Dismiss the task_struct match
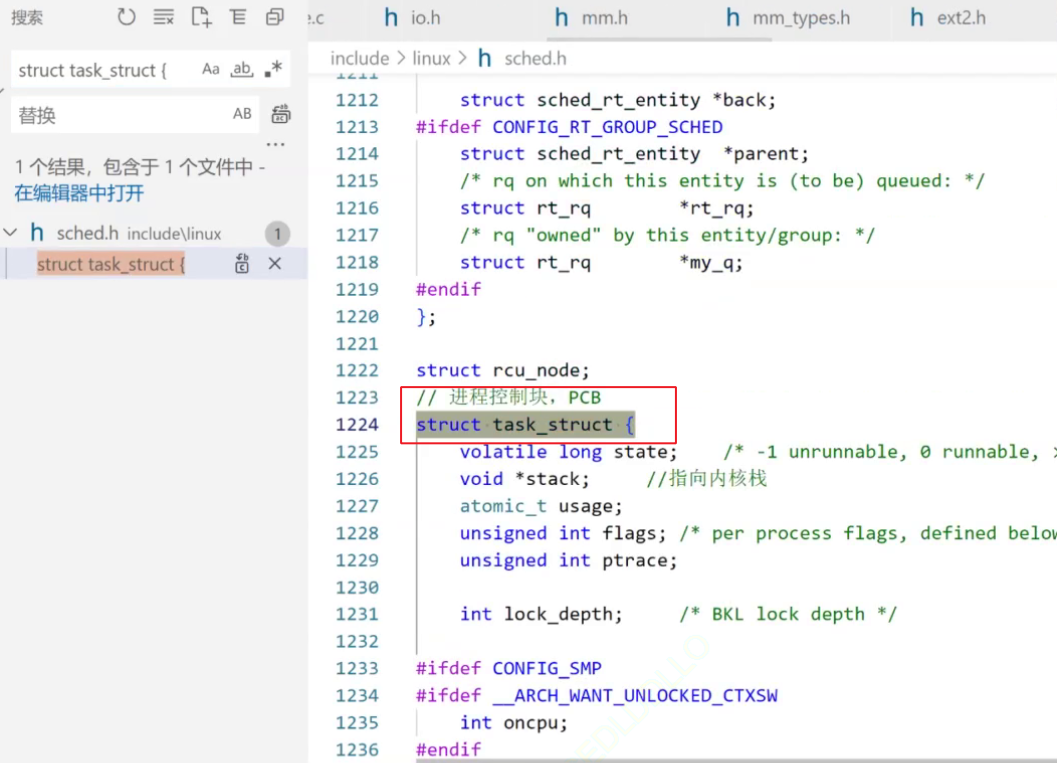 click(x=274, y=264)
